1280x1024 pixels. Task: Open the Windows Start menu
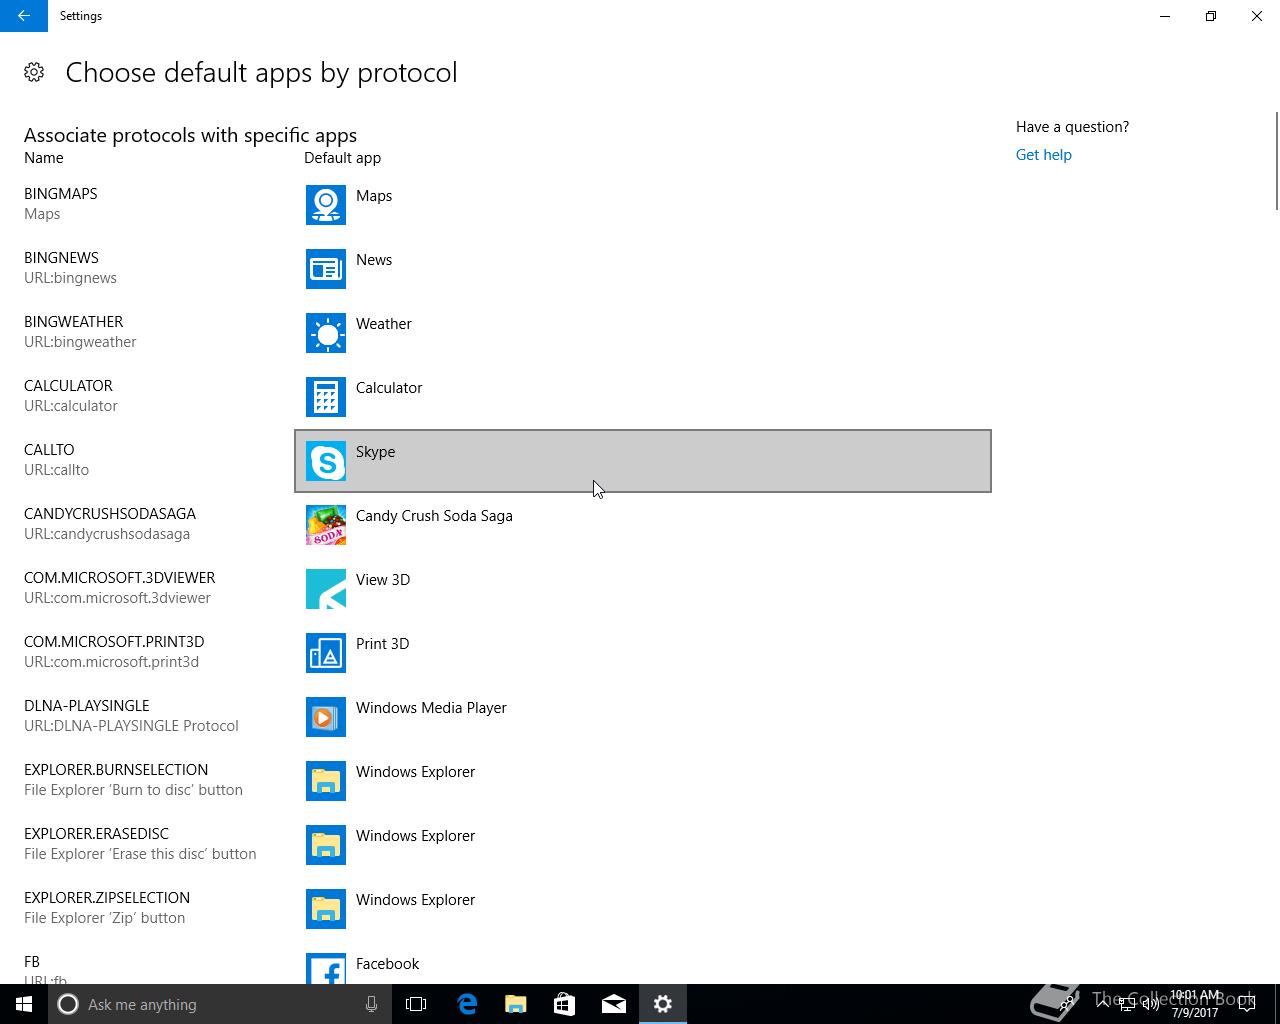coord(24,1004)
